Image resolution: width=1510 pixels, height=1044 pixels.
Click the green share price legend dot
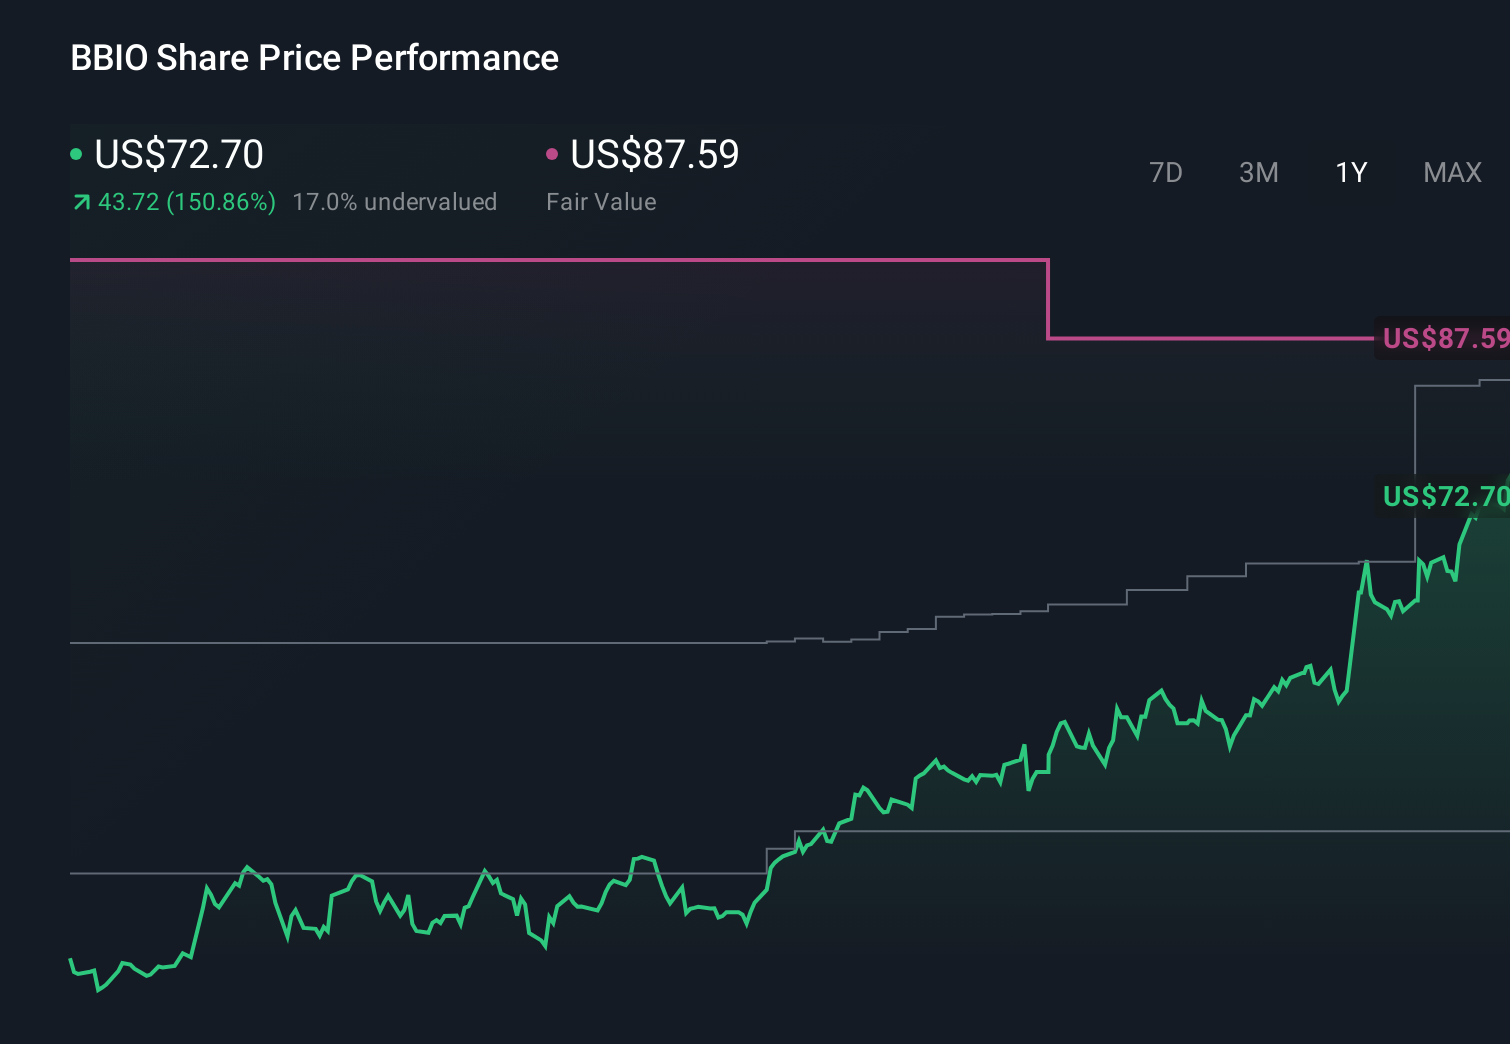[77, 154]
